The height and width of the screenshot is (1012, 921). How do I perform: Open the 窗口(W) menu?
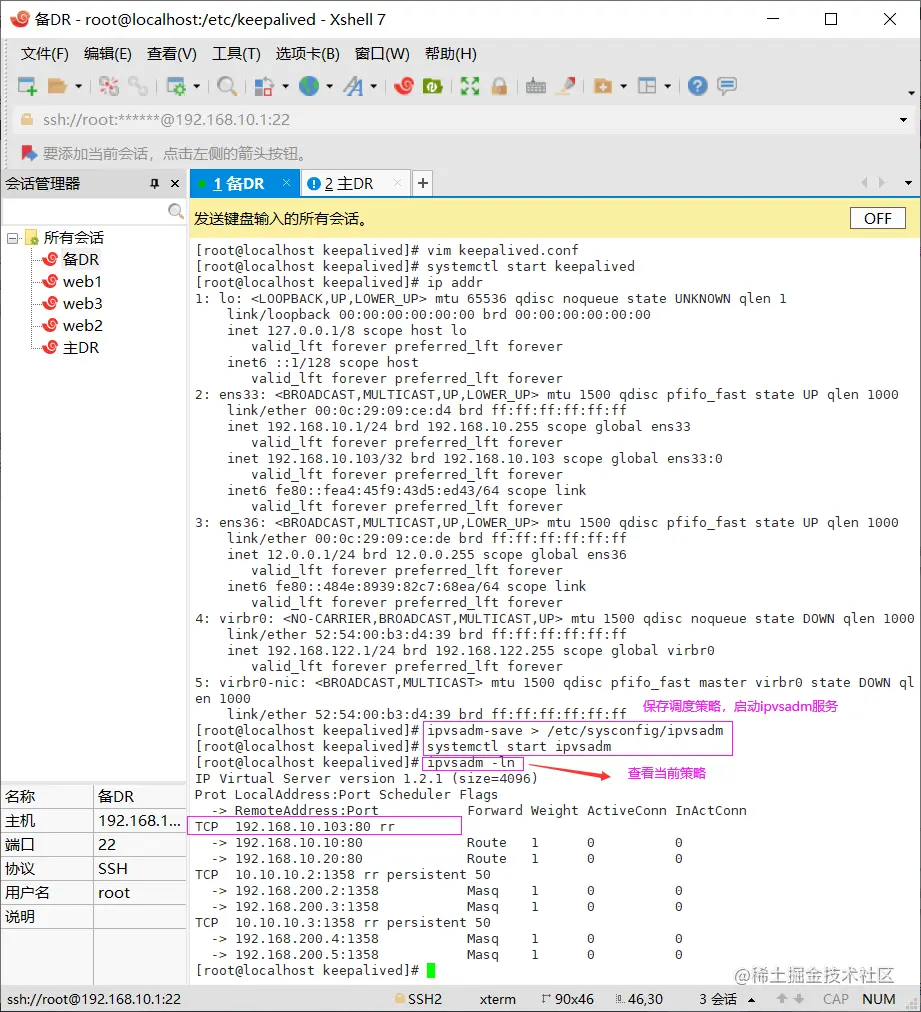[382, 54]
